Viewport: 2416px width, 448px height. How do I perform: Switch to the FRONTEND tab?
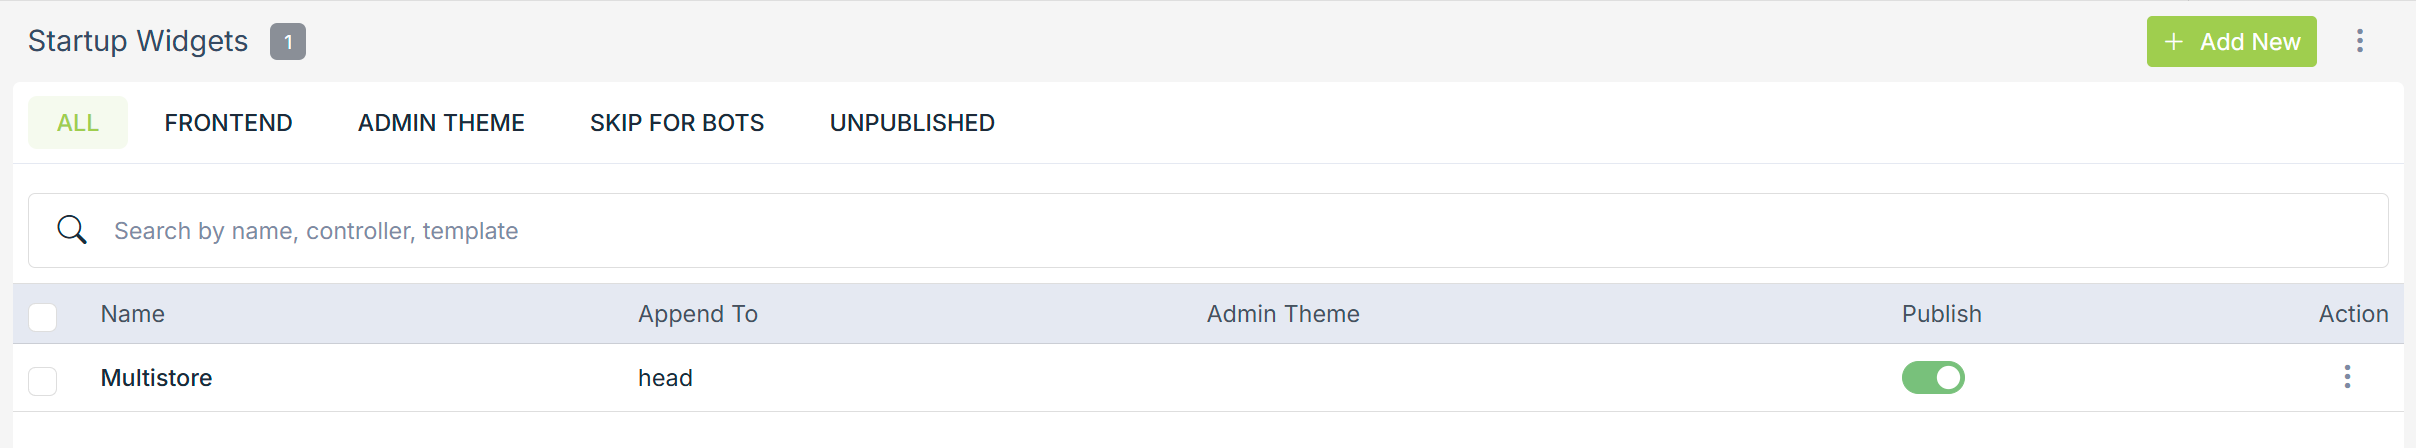(228, 123)
